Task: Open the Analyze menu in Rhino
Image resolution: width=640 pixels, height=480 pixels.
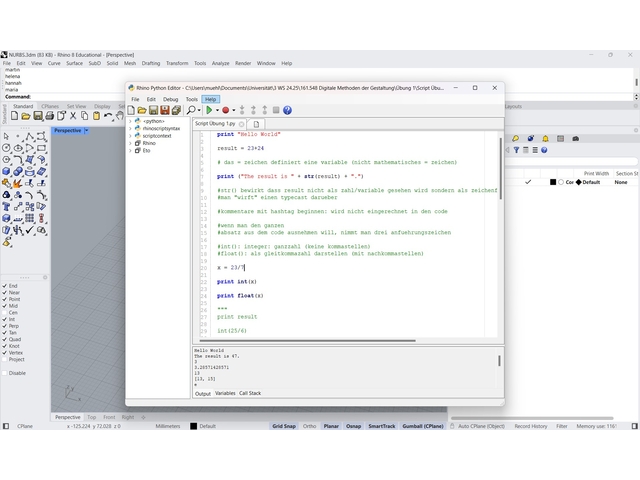Action: [220, 63]
